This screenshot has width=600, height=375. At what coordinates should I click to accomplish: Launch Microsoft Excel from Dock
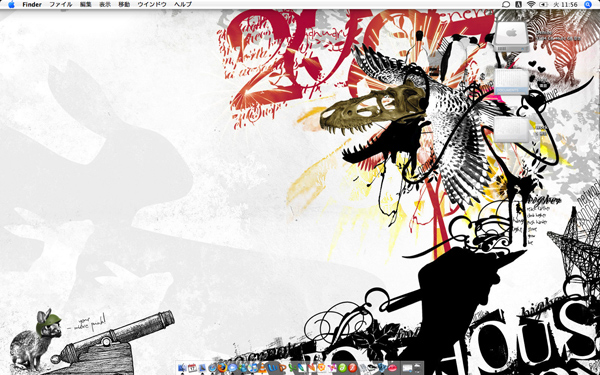tap(292, 368)
